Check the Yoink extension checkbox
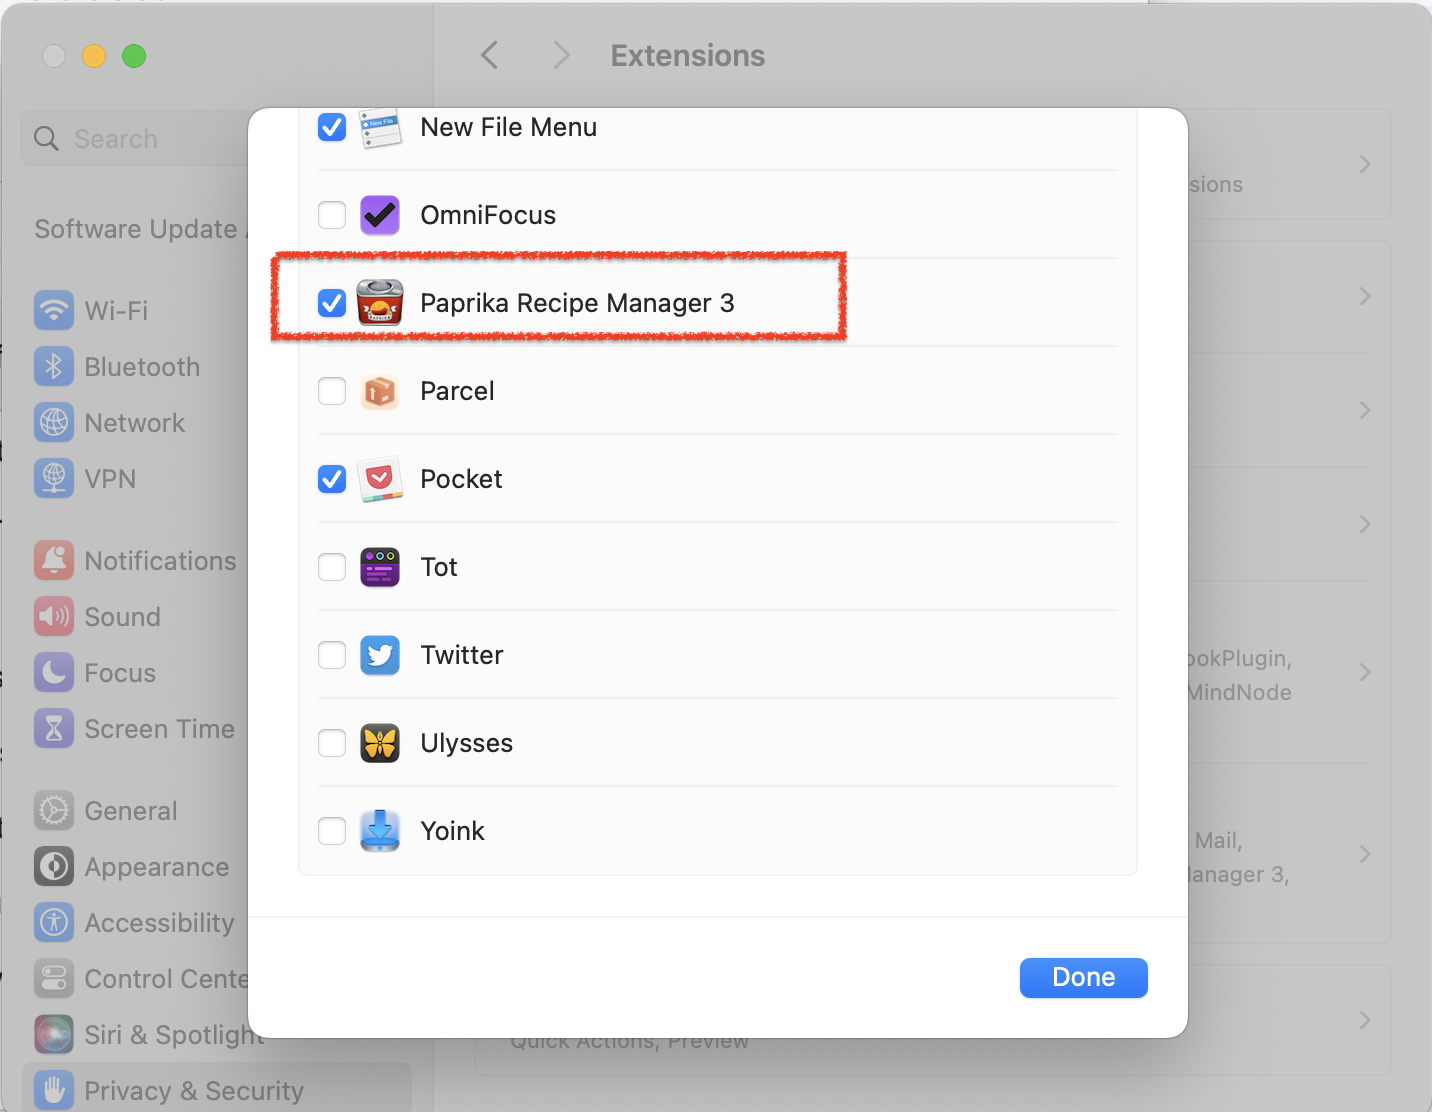Image resolution: width=1432 pixels, height=1112 pixels. (332, 831)
